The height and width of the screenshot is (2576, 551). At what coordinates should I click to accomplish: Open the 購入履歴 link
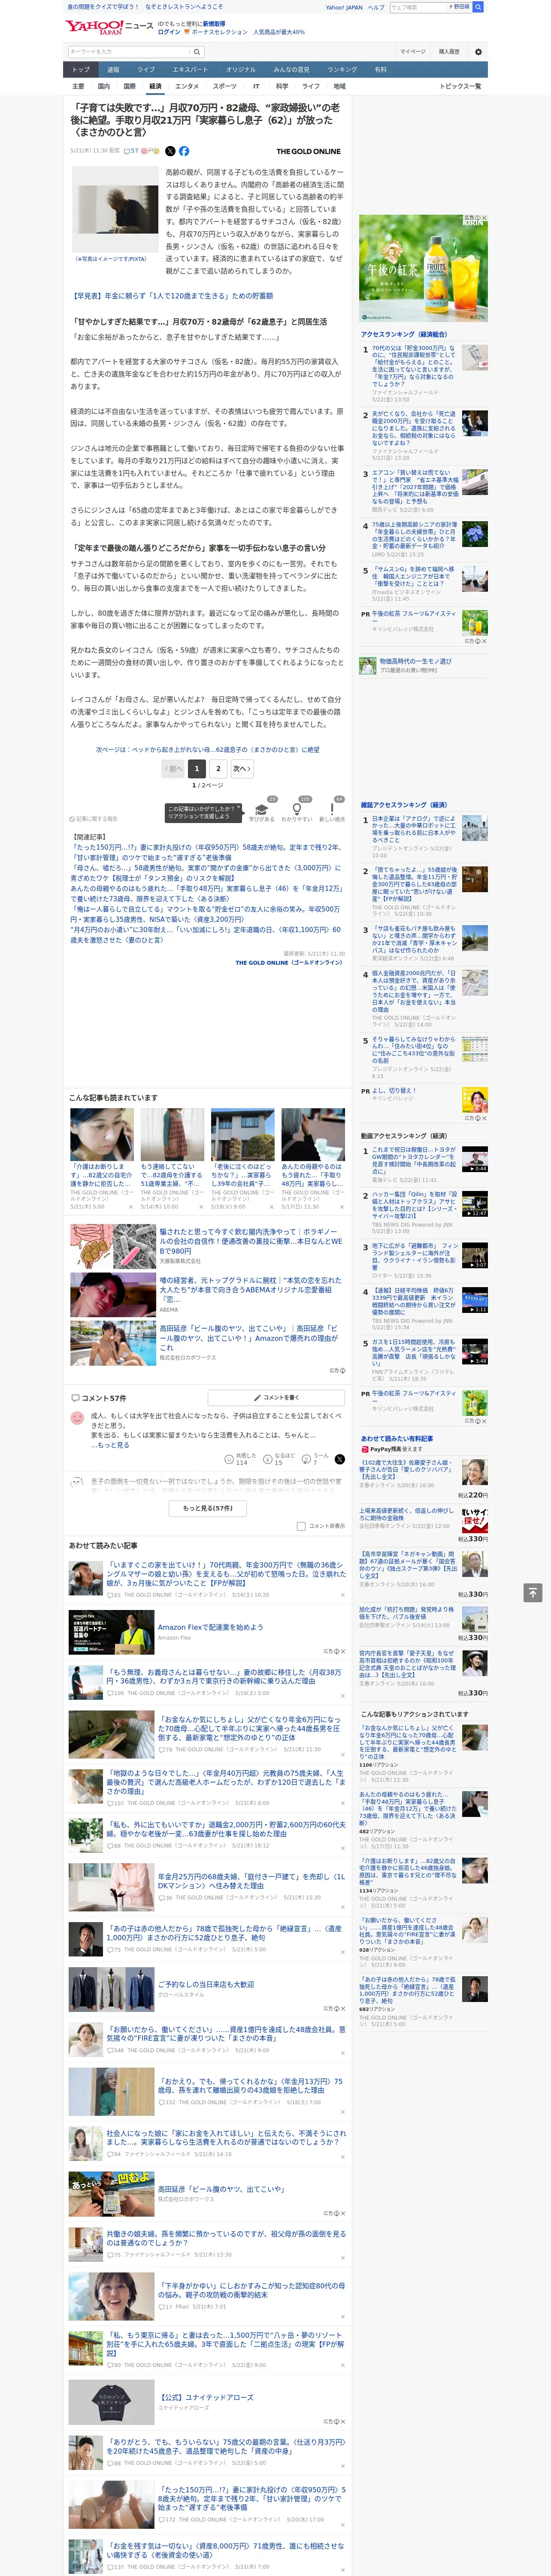pyautogui.click(x=449, y=52)
